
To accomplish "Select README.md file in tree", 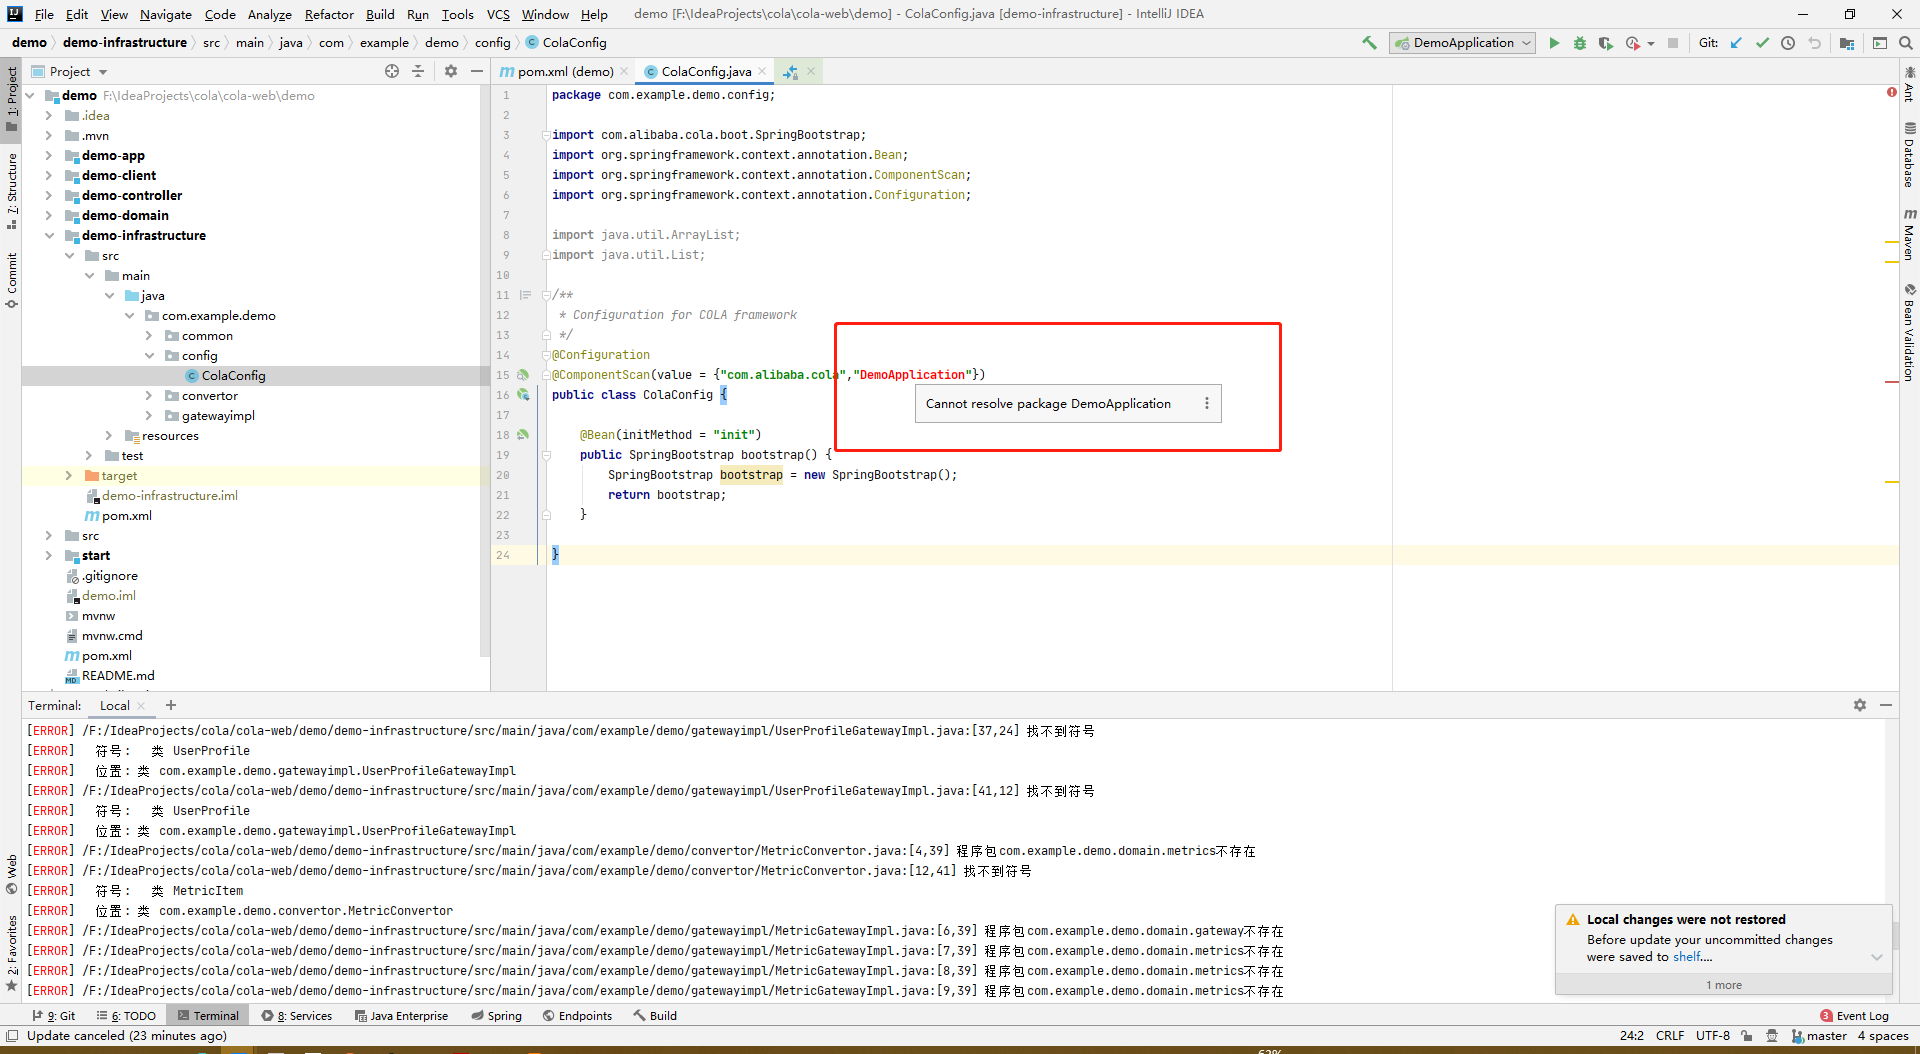I will tap(118, 675).
